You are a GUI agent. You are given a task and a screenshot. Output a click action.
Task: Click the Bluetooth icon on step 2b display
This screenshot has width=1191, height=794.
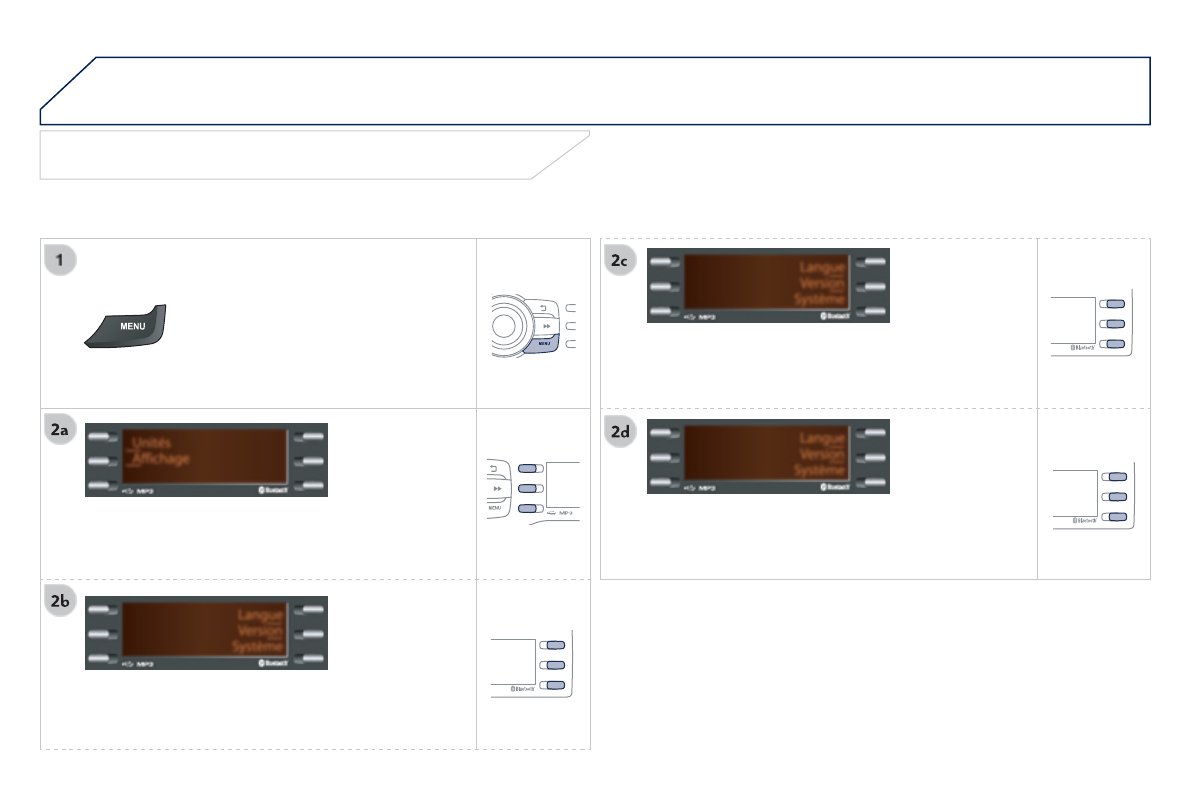tap(274, 663)
